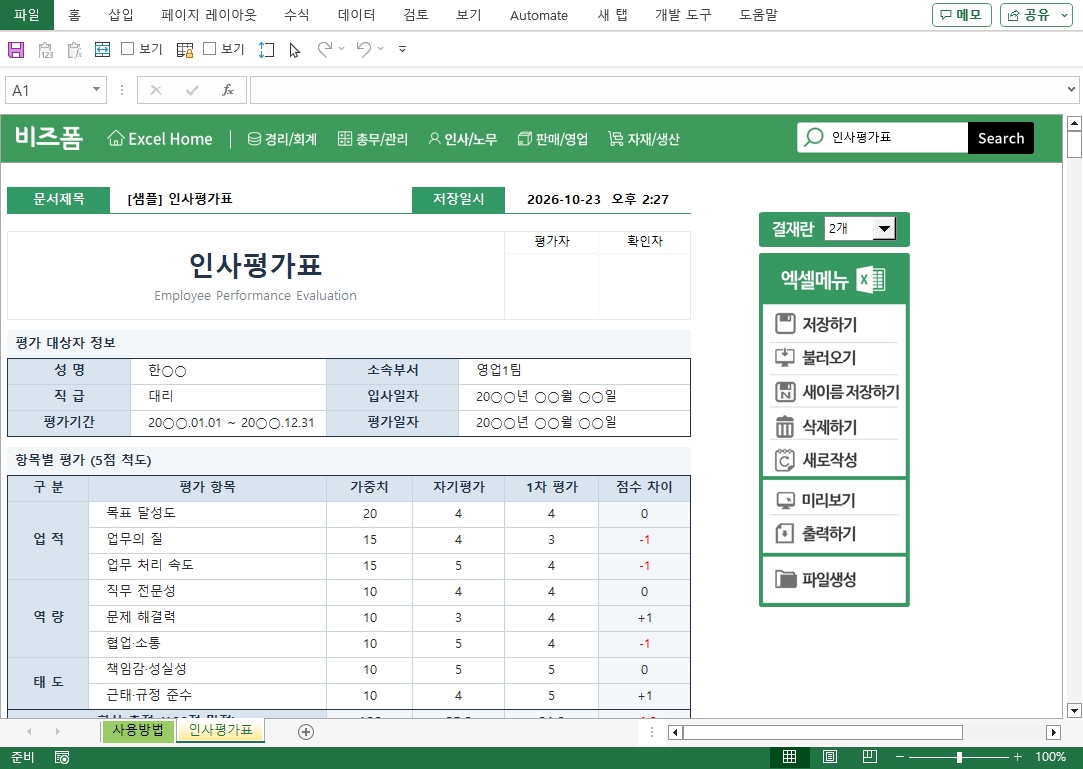Click the add new sheet plus icon

pos(306,732)
